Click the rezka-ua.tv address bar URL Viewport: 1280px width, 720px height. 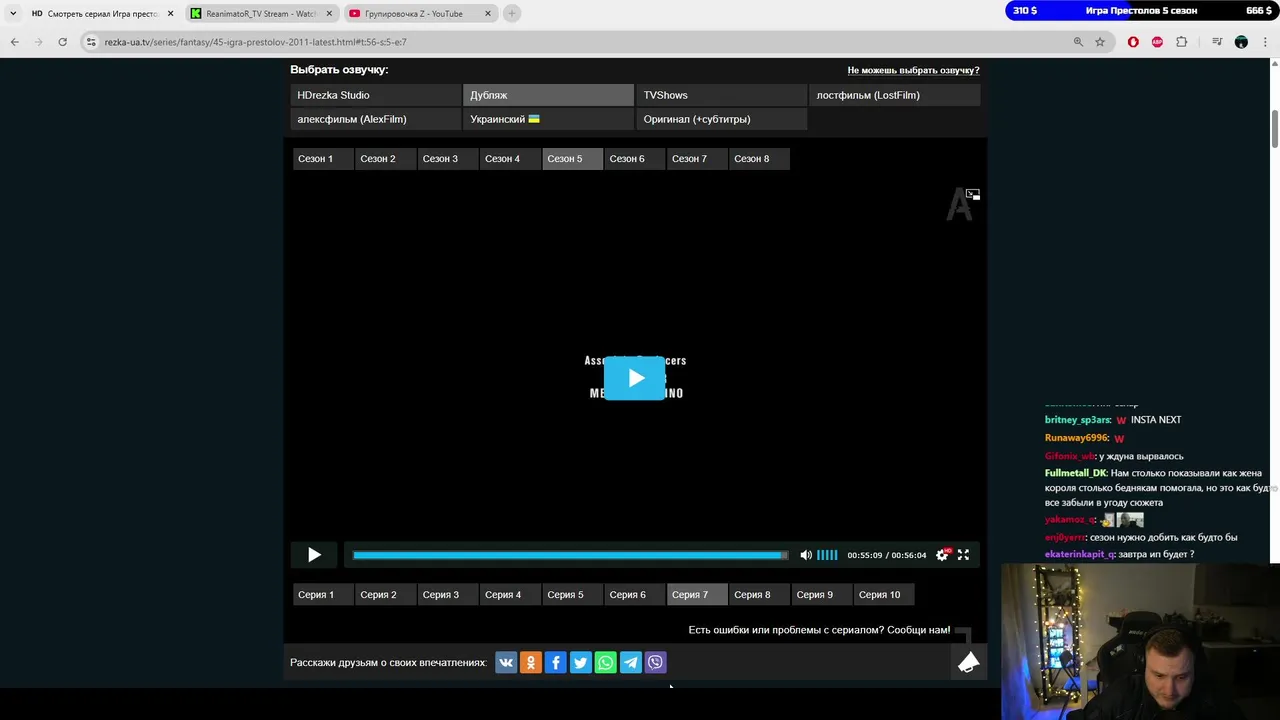point(255,42)
